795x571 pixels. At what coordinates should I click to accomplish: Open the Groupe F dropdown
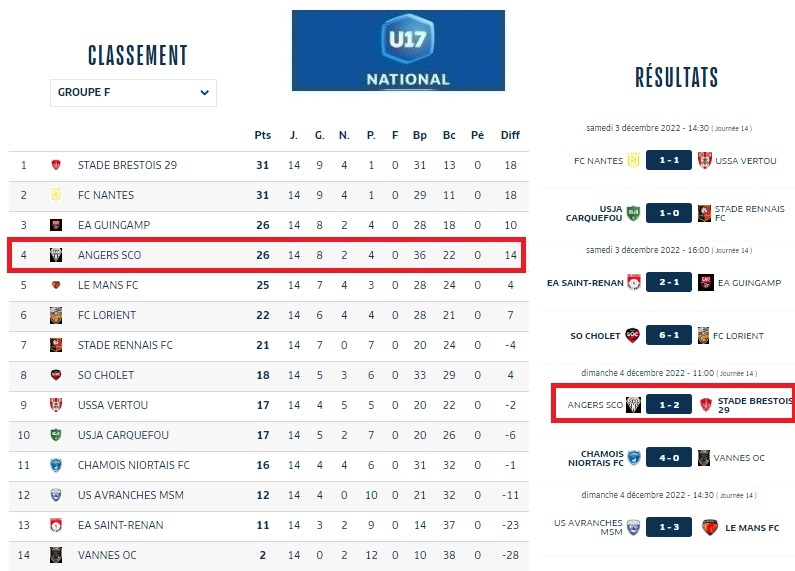point(133,92)
